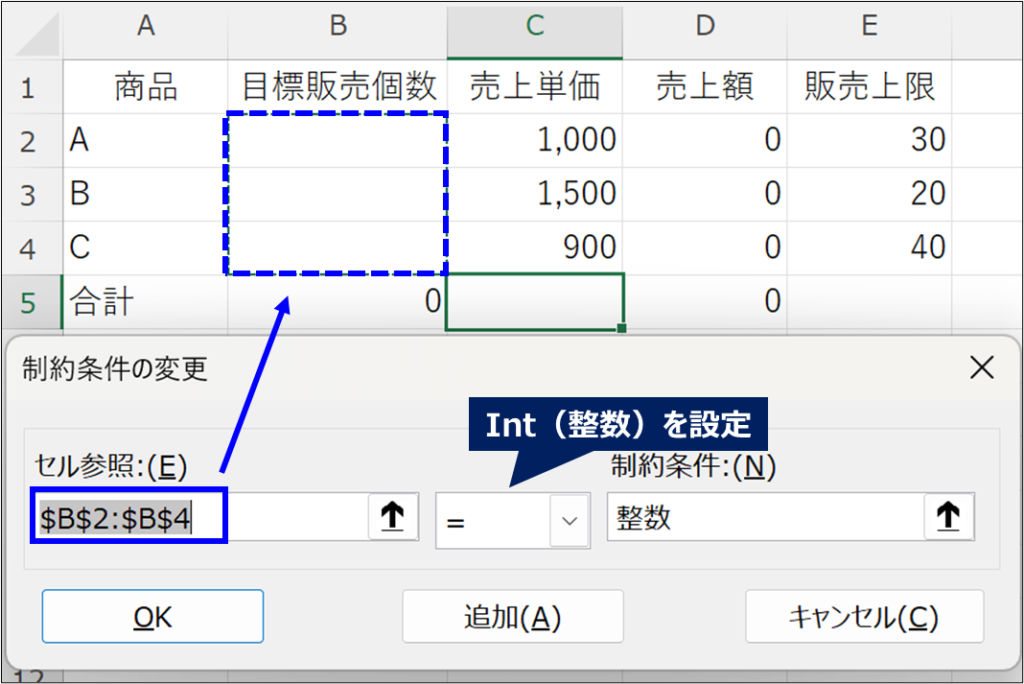Click the 目標販売個数 header cell

[x=338, y=87]
